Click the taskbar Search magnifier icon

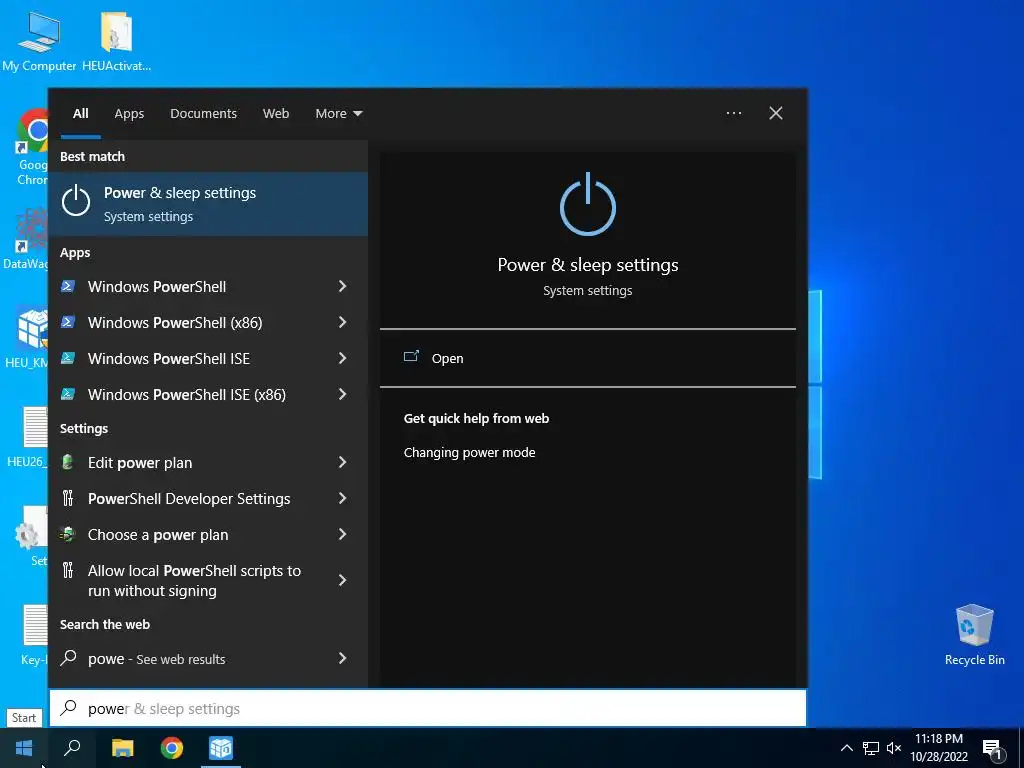point(72,748)
